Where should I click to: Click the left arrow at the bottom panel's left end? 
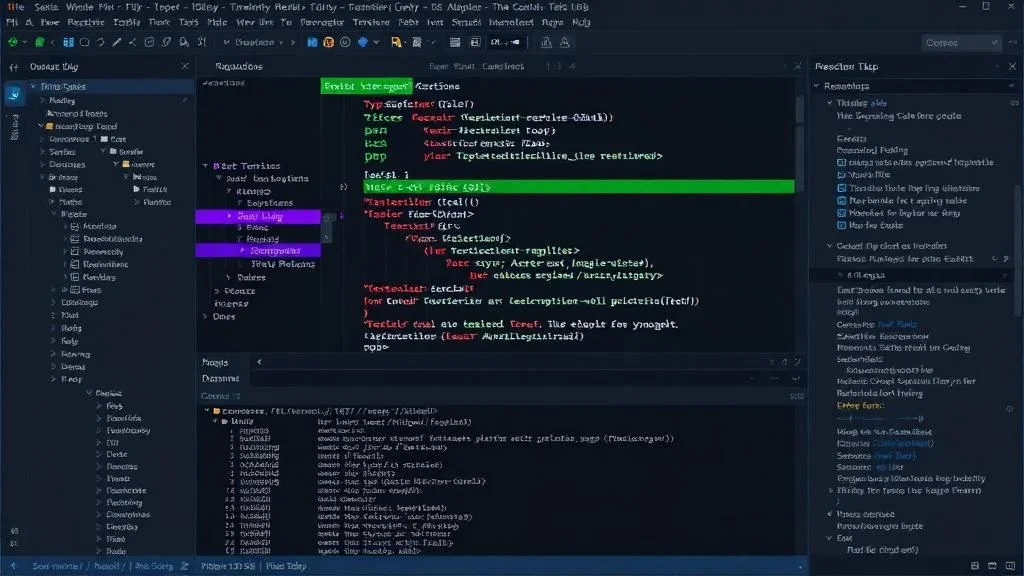[259, 362]
